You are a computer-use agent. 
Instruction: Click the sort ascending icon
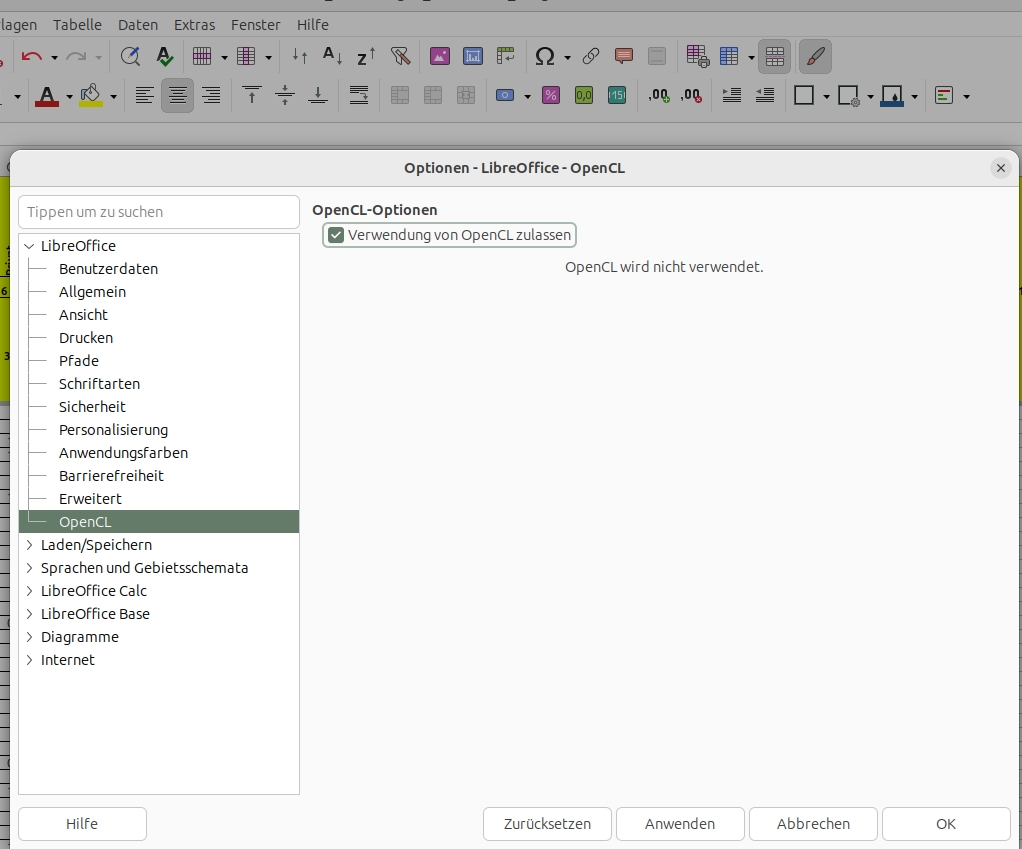pyautogui.click(x=333, y=56)
